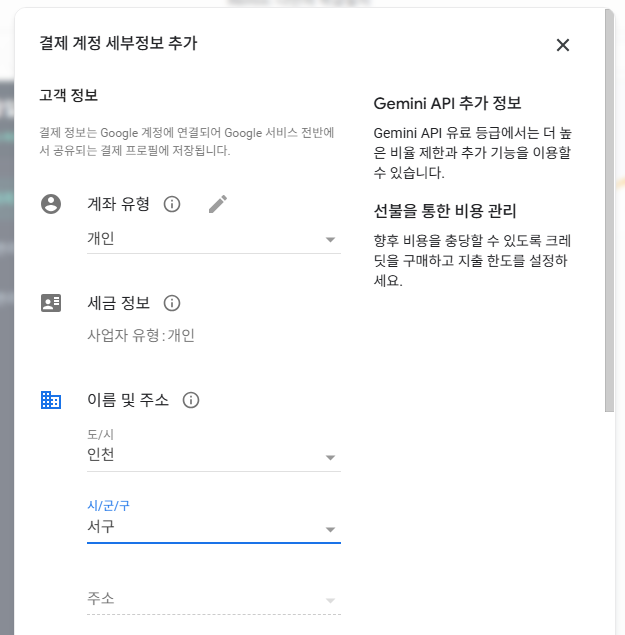Click the 고객 정보 heading
Image resolution: width=625 pixels, height=635 pixels.
click(x=68, y=95)
